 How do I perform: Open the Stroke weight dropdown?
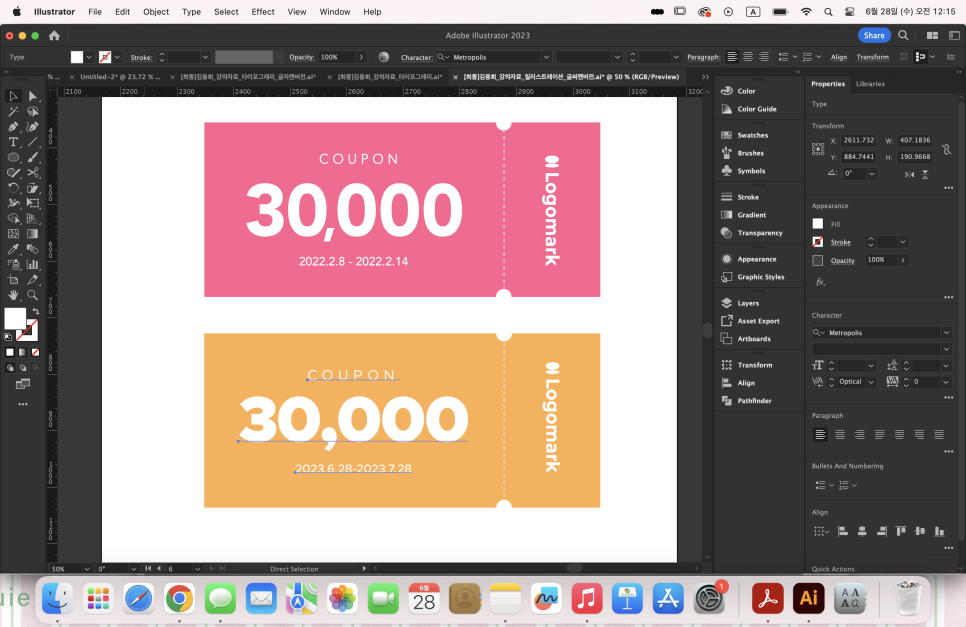[x=205, y=57]
